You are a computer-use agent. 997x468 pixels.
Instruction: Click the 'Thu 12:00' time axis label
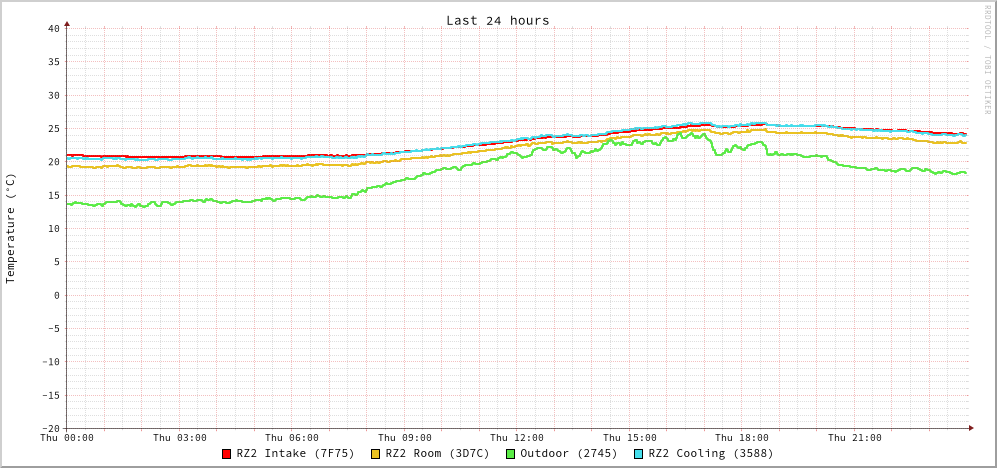tap(517, 437)
